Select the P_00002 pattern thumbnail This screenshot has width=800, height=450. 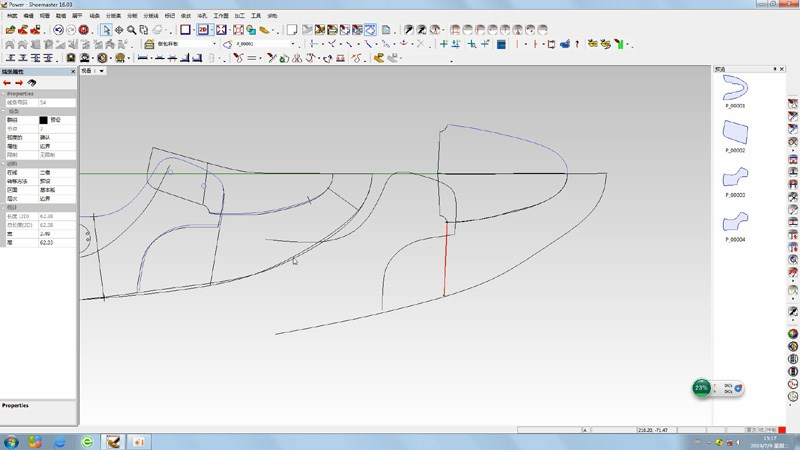click(x=736, y=131)
